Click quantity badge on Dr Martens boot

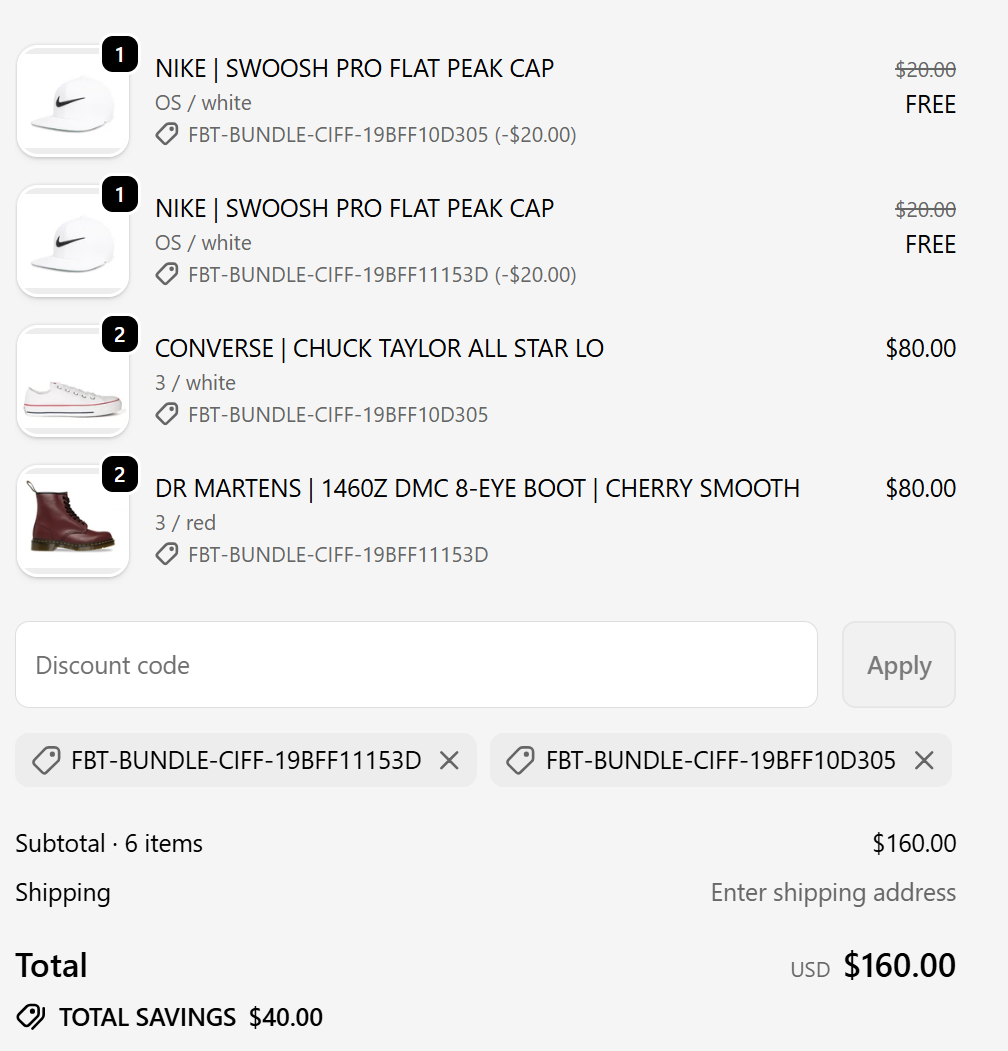coord(120,475)
